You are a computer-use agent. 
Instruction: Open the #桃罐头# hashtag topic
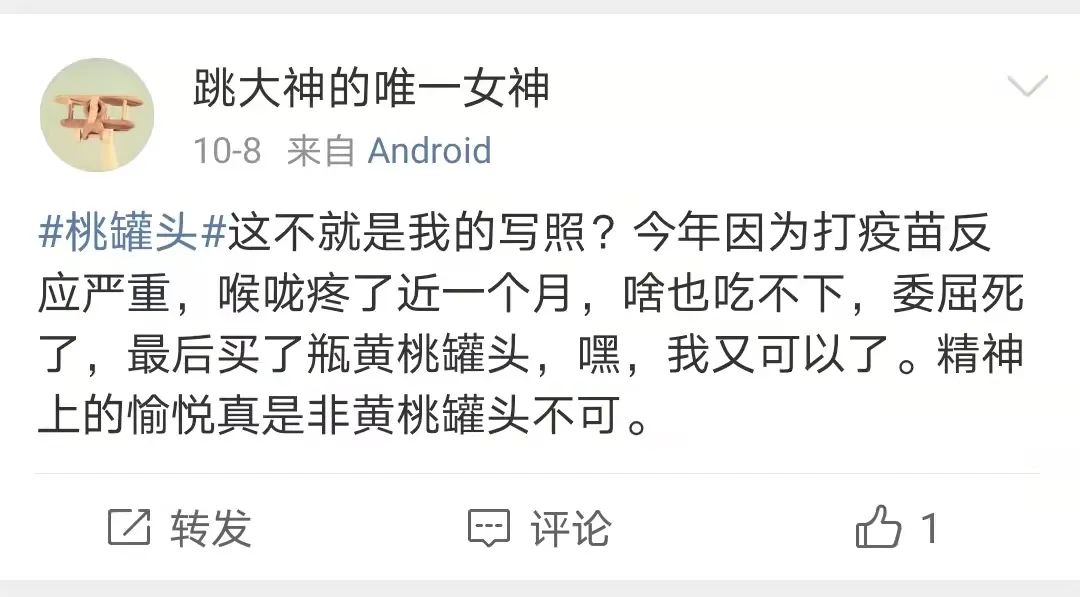point(134,234)
